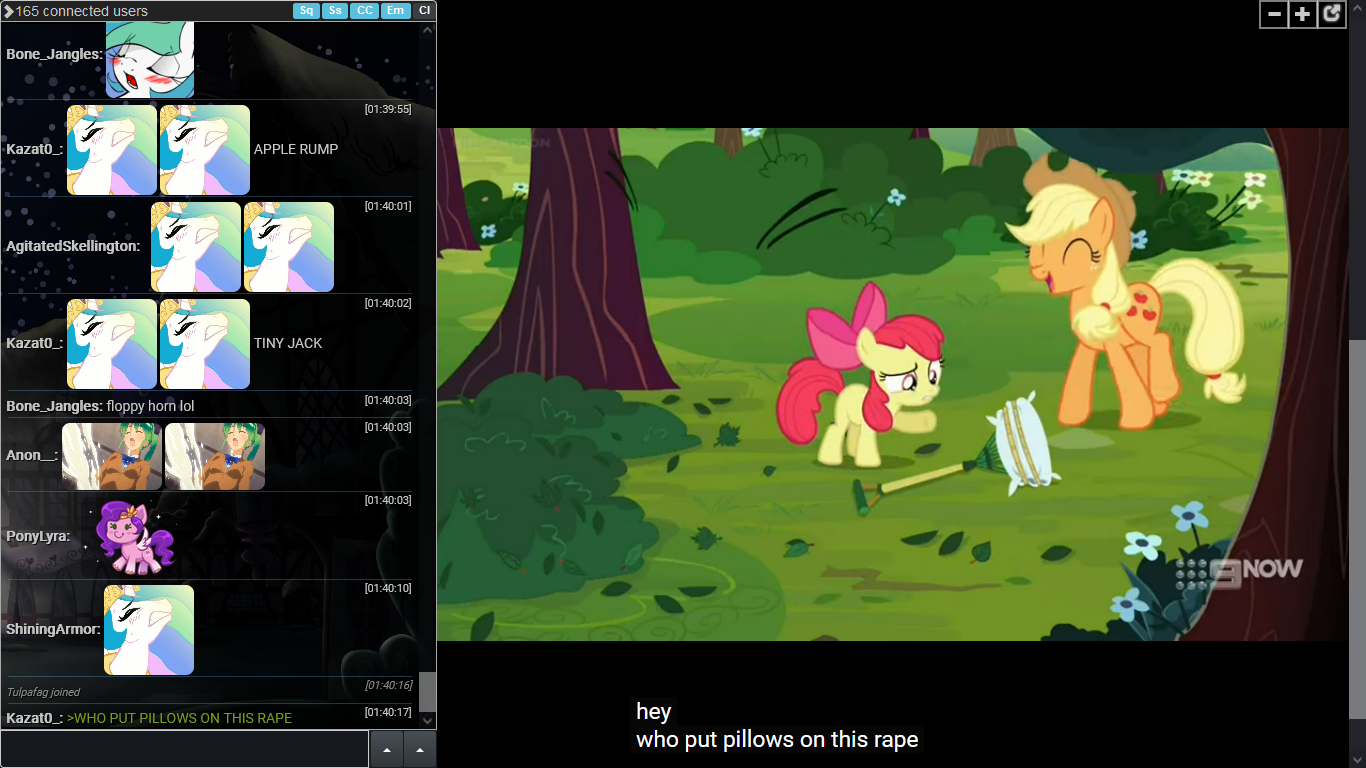Click the page's vertical scrollbar thumb
Screen dimensions: 1366x768
[x=1357, y=530]
